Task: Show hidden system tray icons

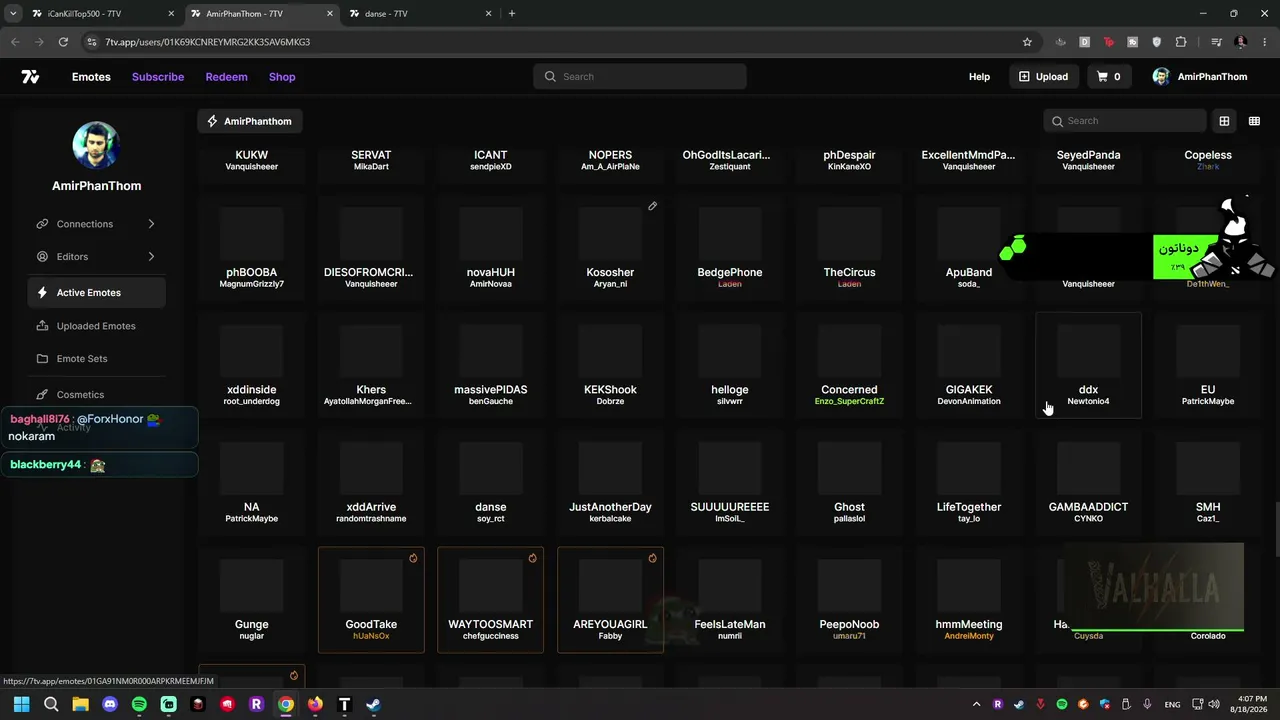Action: click(977, 704)
